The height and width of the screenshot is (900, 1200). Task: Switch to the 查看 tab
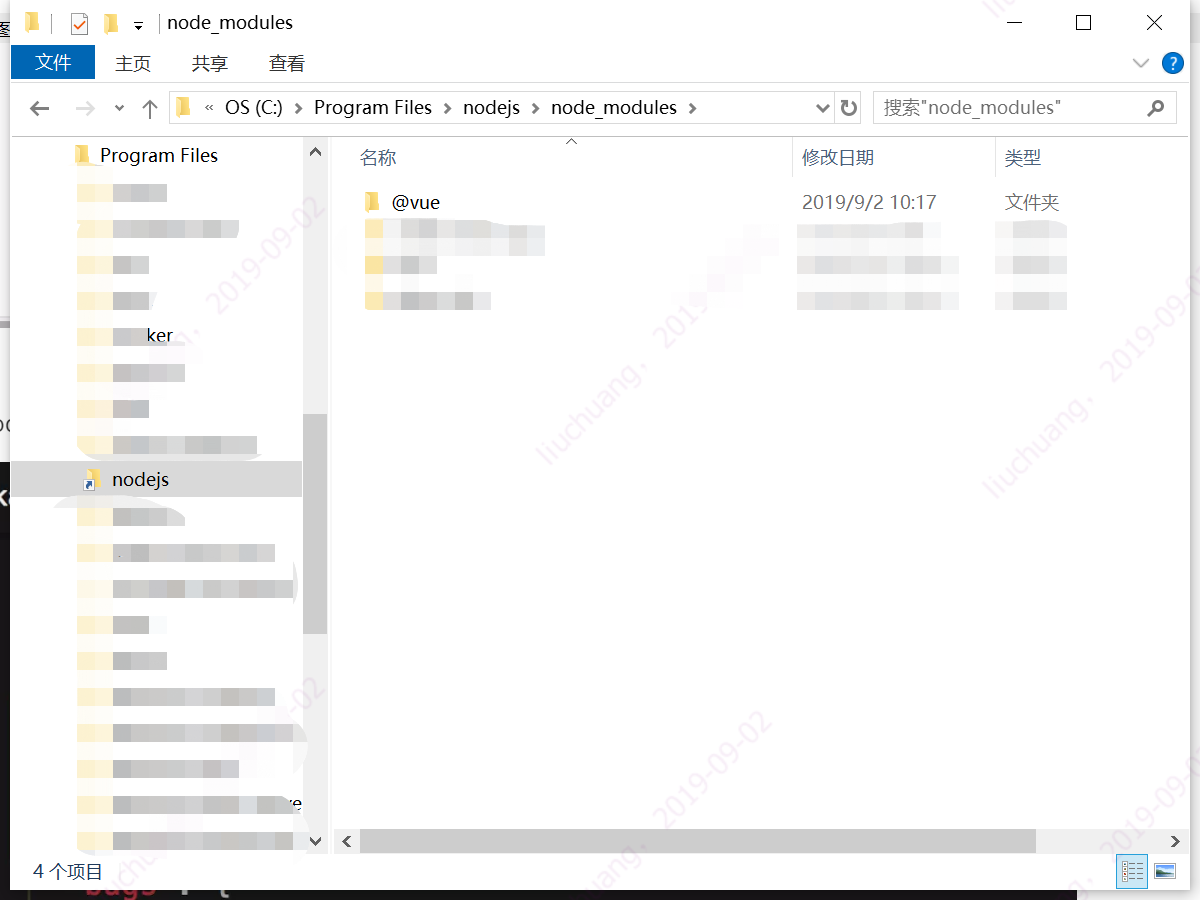[x=287, y=63]
